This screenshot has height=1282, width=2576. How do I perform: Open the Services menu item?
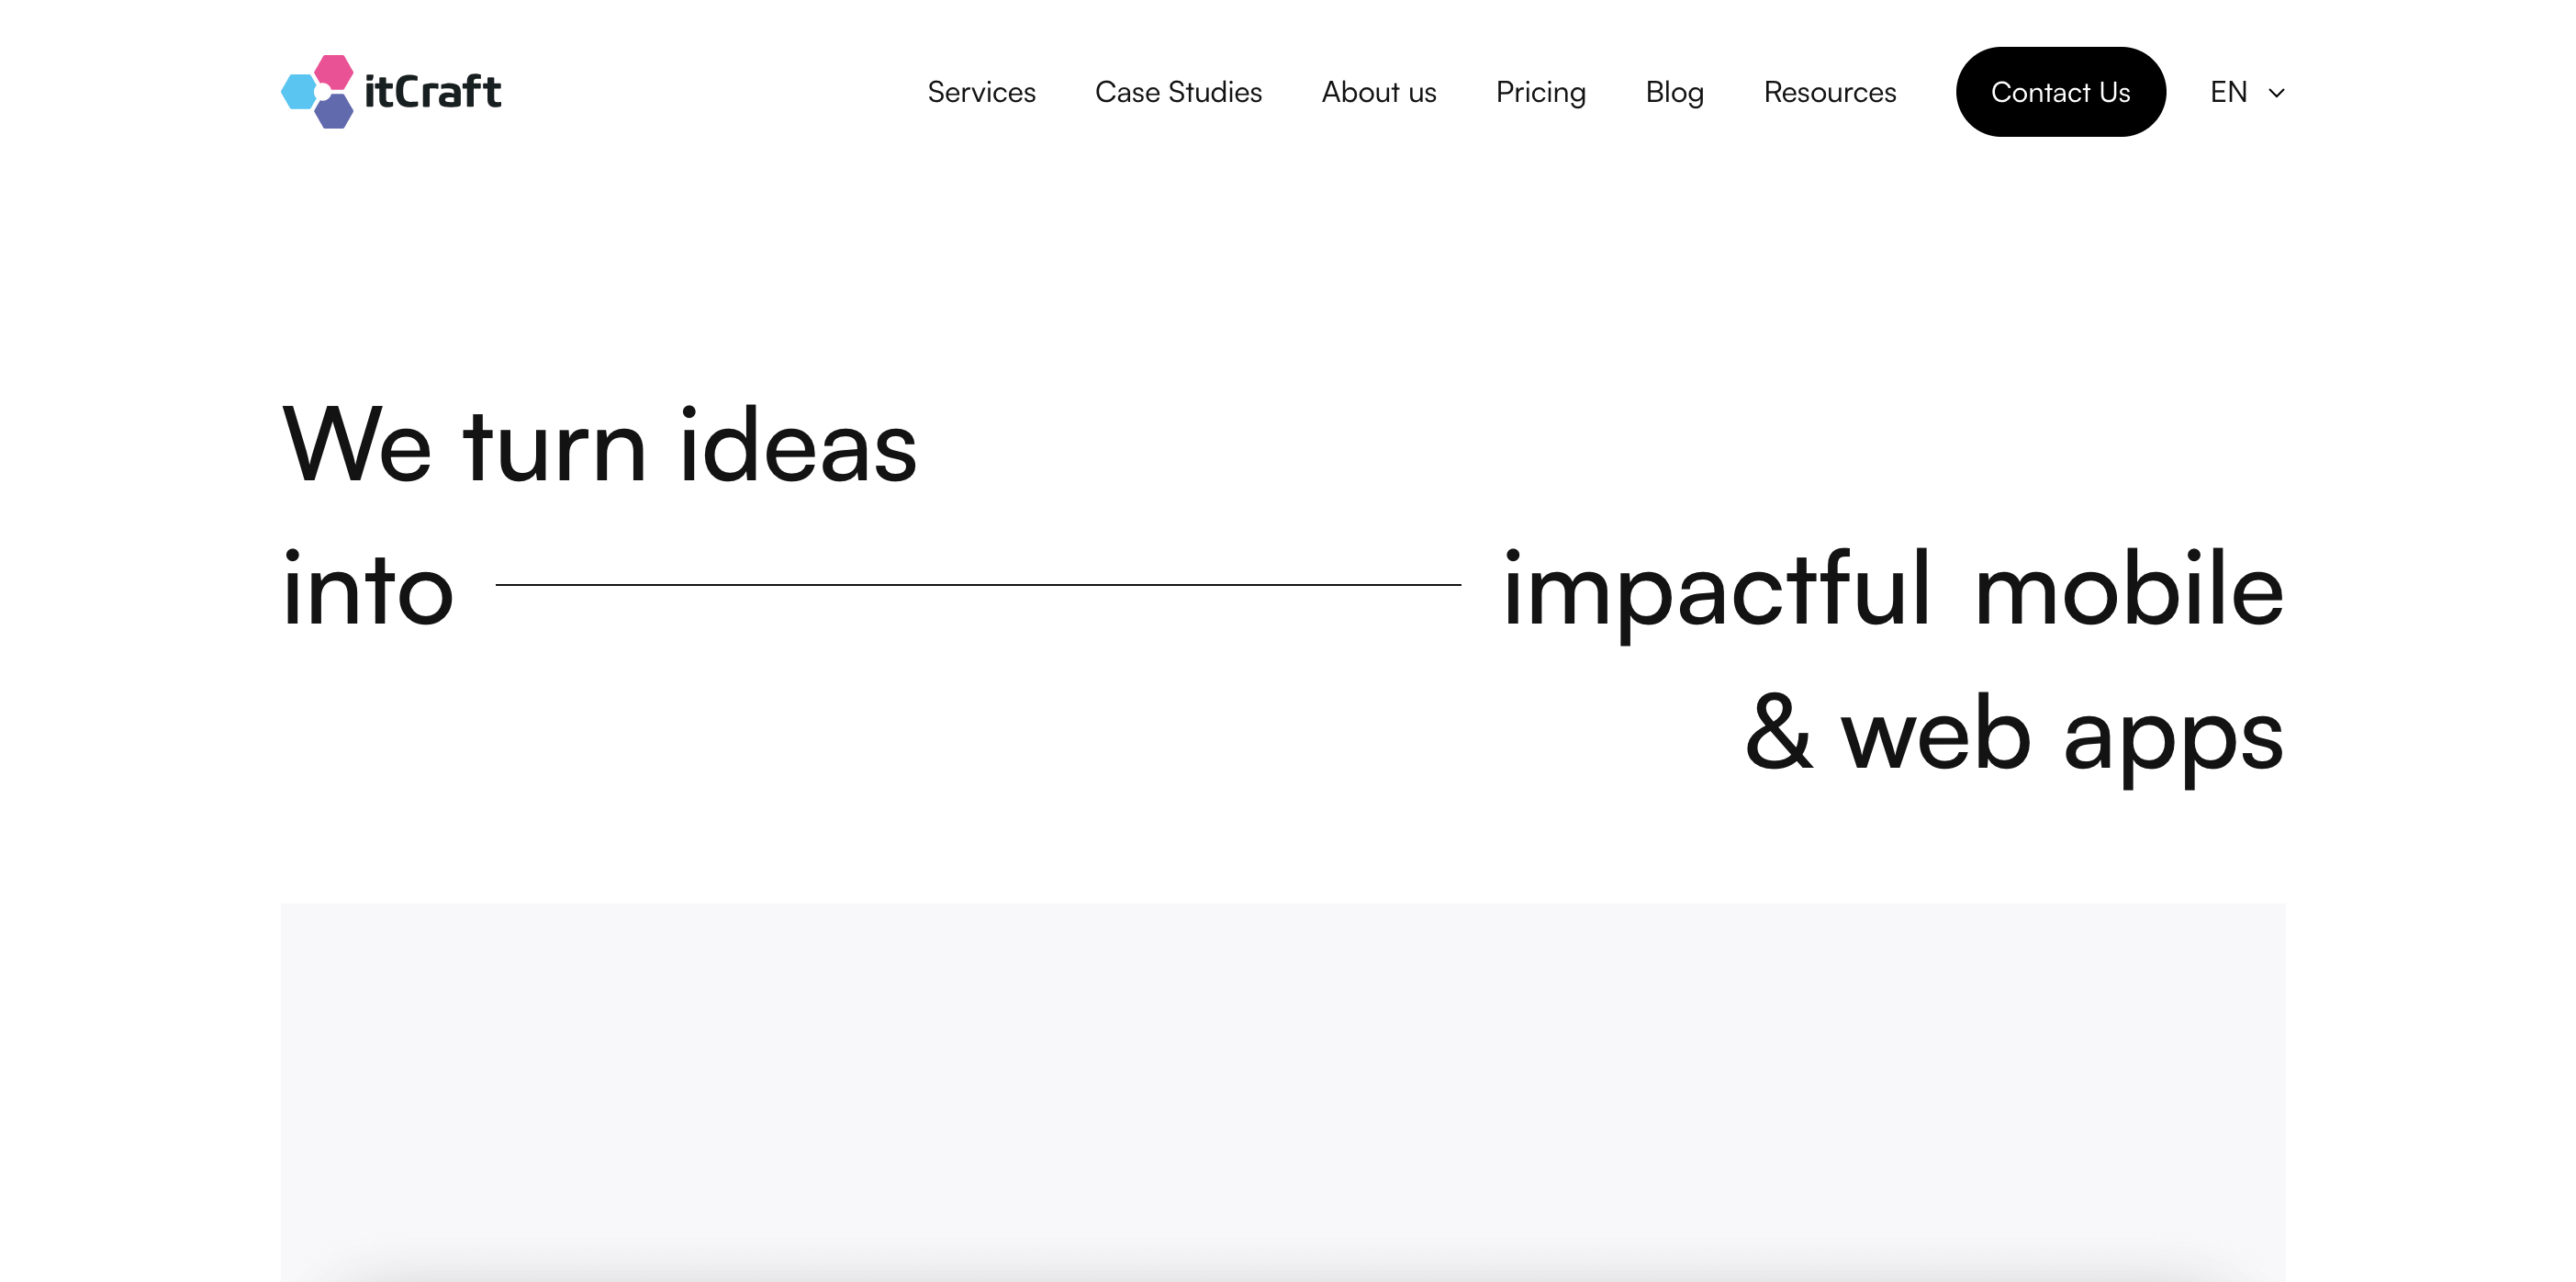[x=980, y=90]
